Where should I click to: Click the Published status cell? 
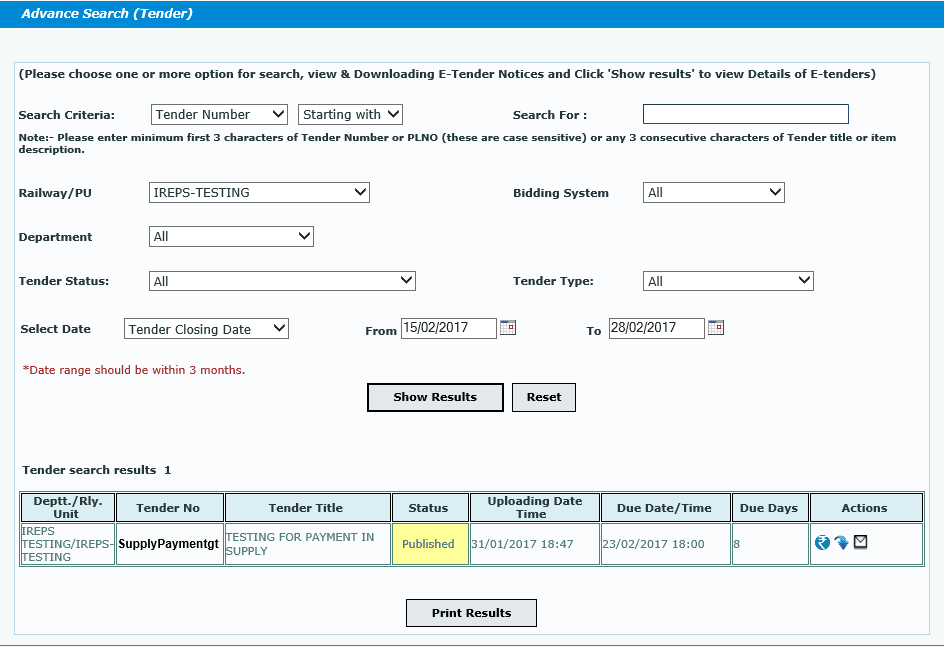pos(430,544)
